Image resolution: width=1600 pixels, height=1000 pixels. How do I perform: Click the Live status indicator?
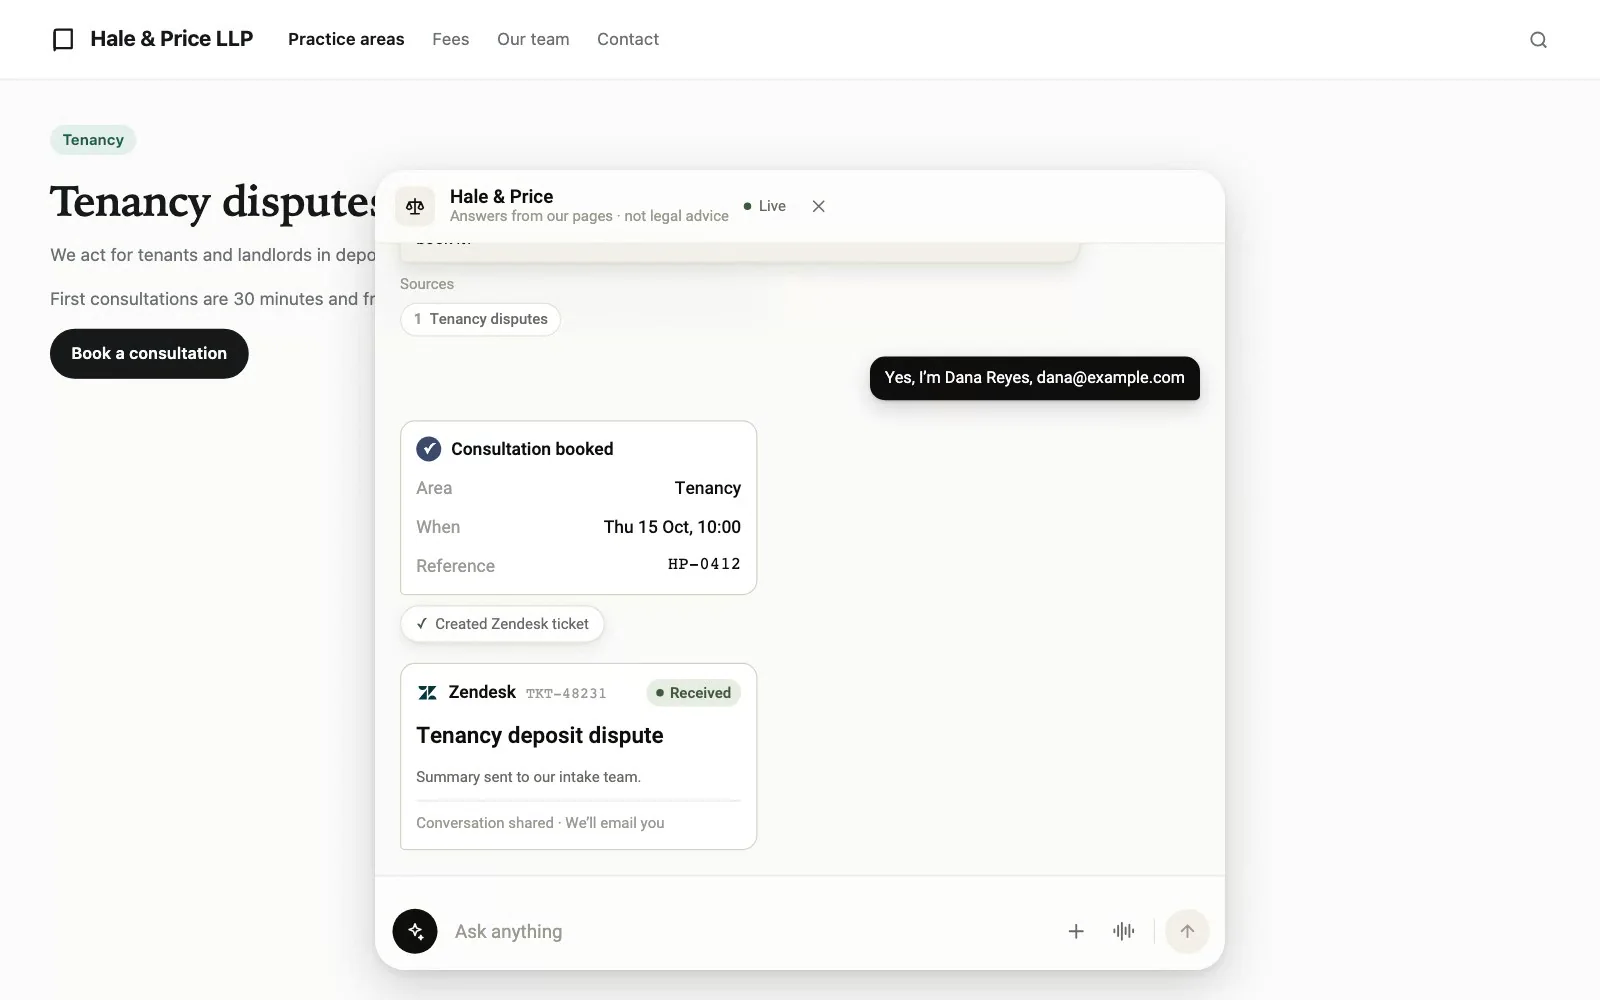point(764,206)
